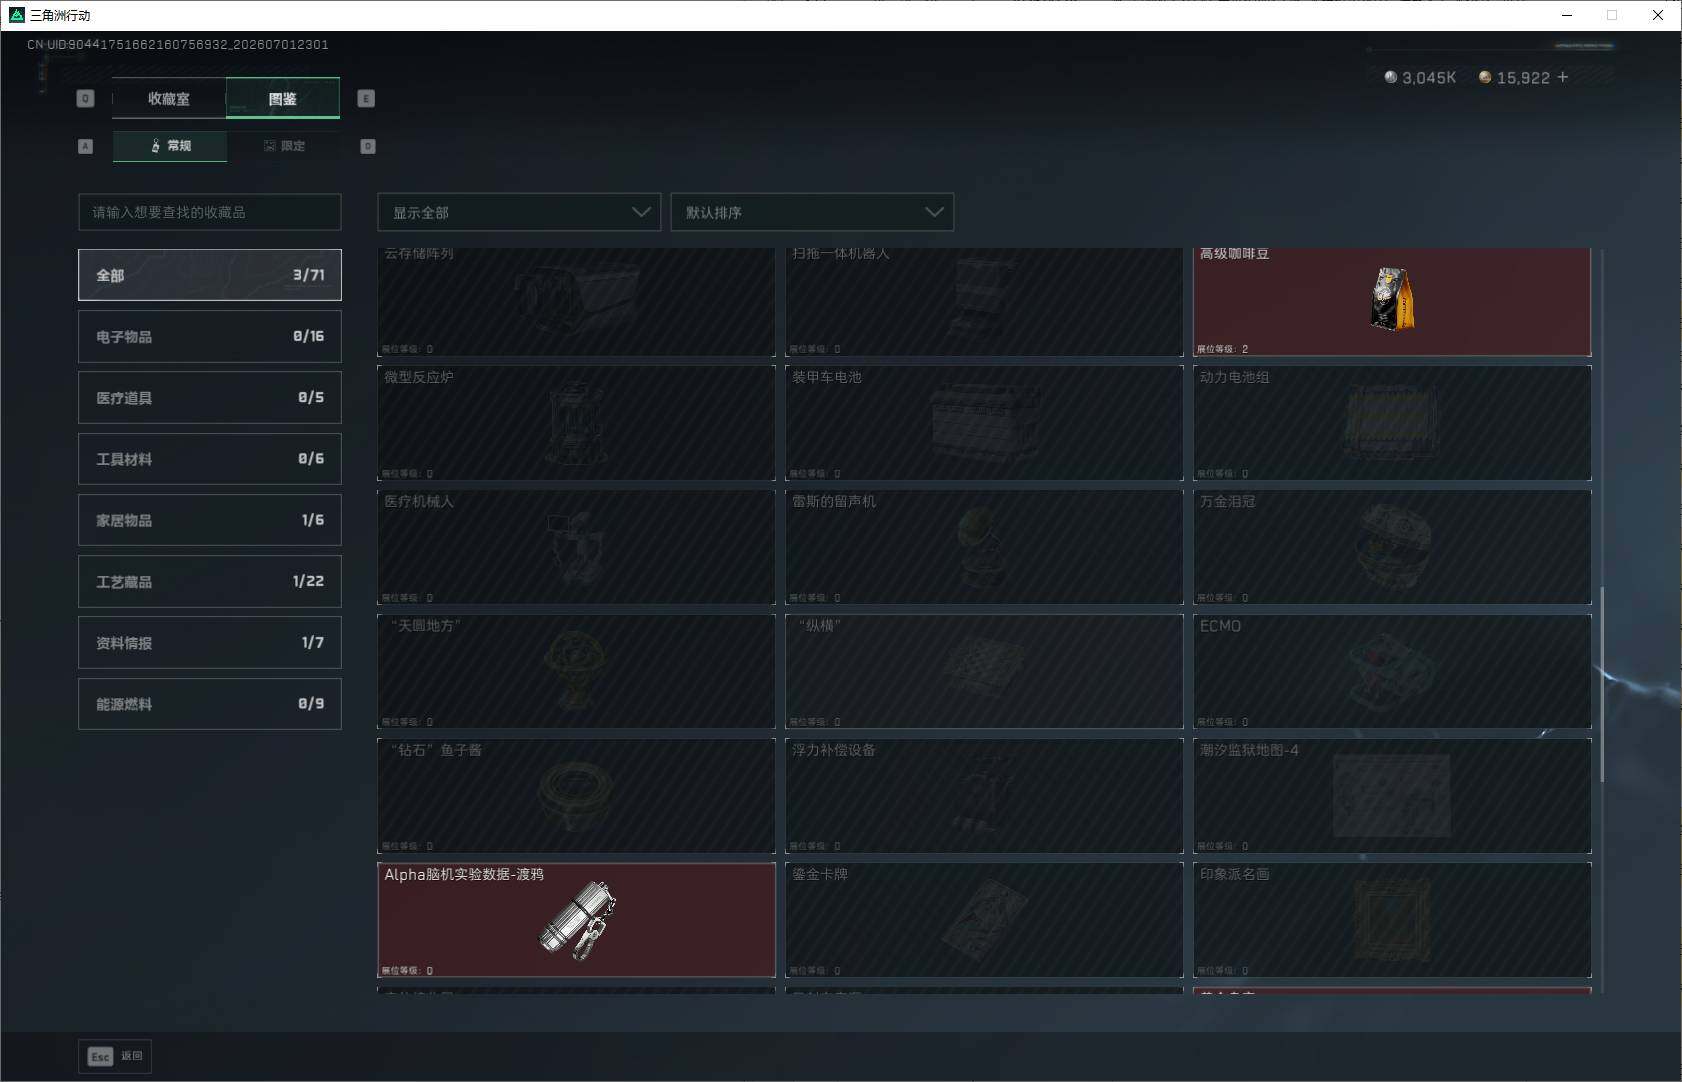Click the 三角洲行动 window title icon
This screenshot has height=1082, width=1682.
pyautogui.click(x=16, y=15)
